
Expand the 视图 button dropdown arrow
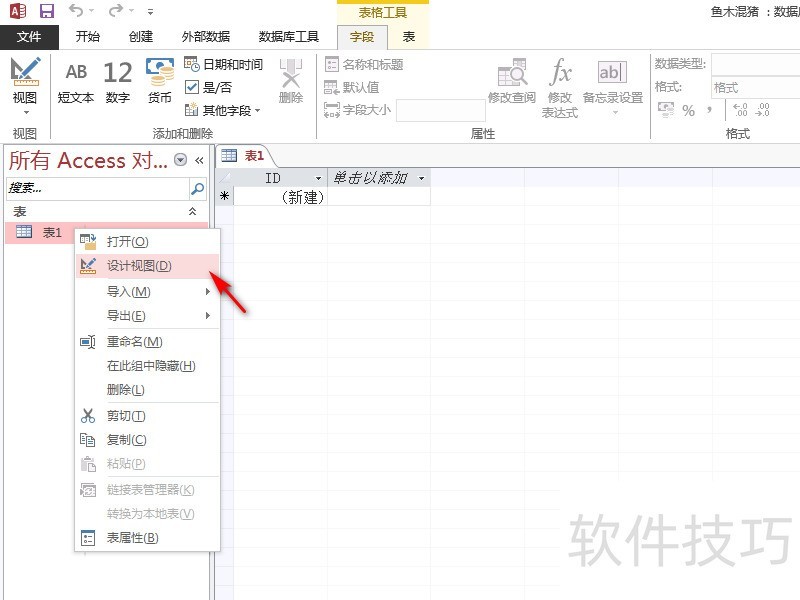tap(26, 112)
